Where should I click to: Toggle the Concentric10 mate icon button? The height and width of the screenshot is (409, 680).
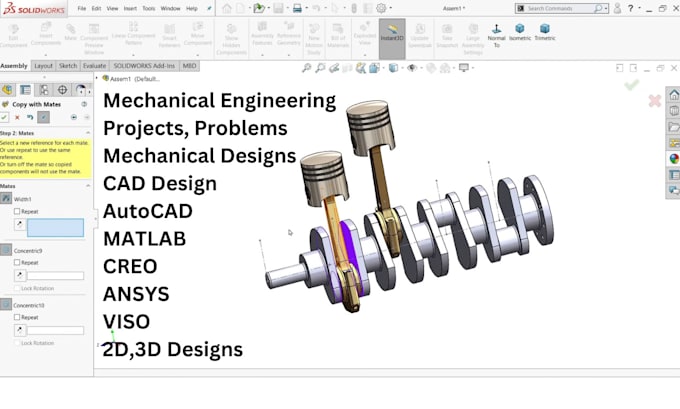point(6,304)
